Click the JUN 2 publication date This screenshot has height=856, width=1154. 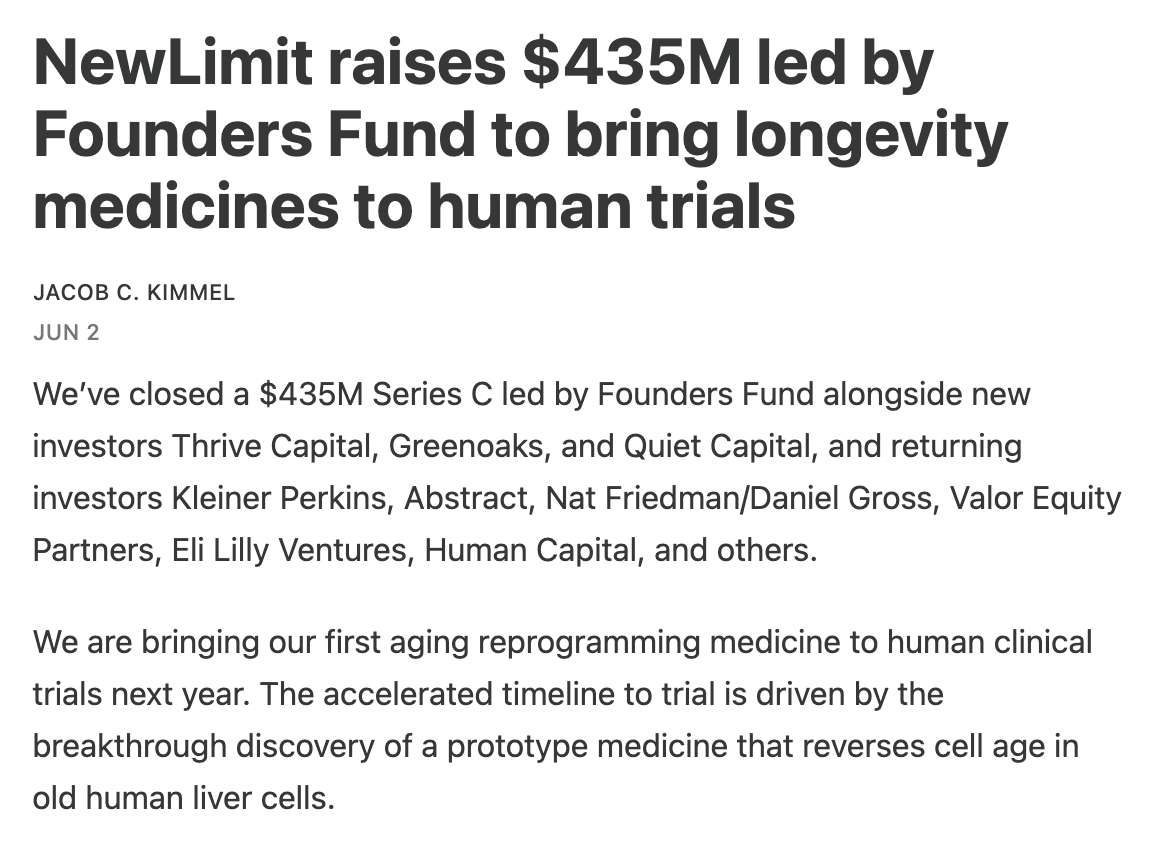(x=66, y=333)
